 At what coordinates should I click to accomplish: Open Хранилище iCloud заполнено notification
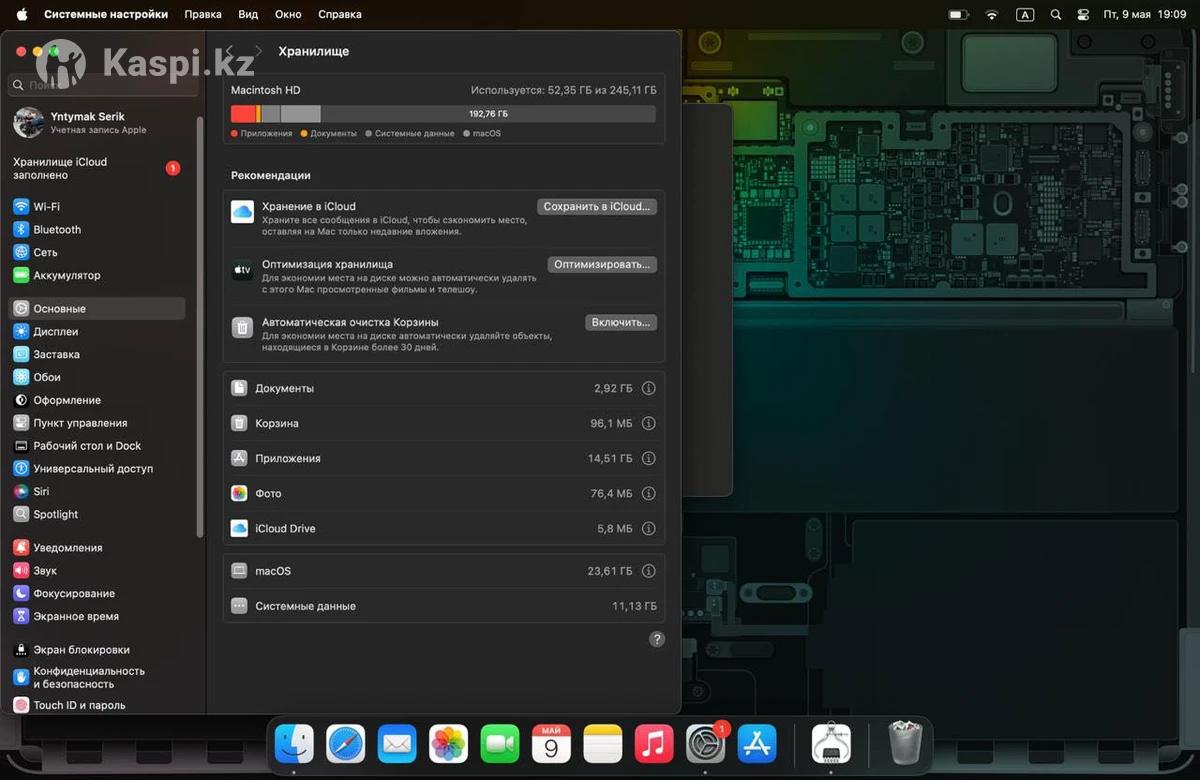click(97, 168)
